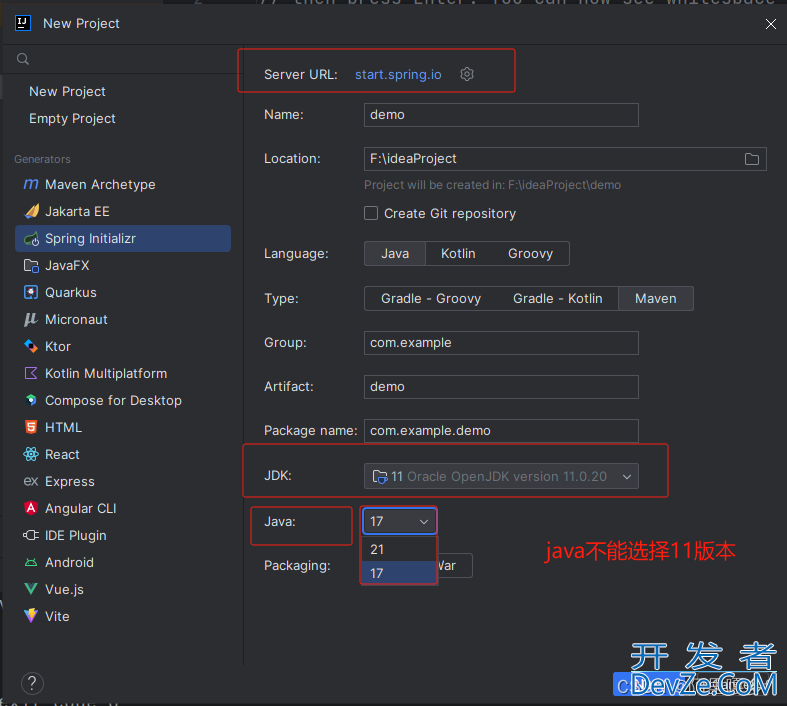Pick Java version 17 from list
This screenshot has width=787, height=706.
399,573
